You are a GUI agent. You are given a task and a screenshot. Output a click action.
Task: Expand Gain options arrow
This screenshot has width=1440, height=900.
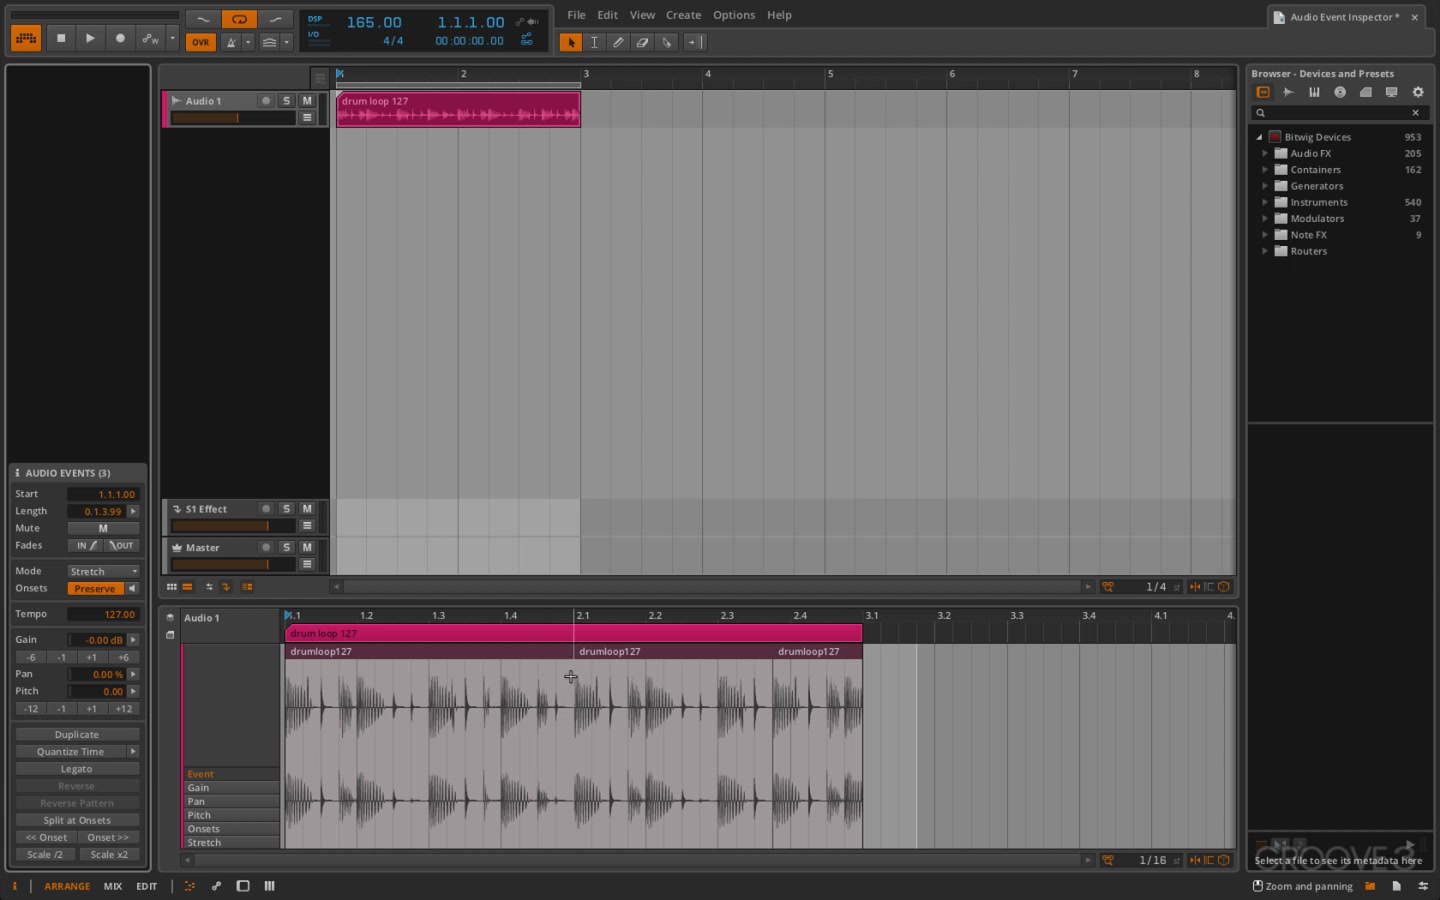tap(133, 640)
